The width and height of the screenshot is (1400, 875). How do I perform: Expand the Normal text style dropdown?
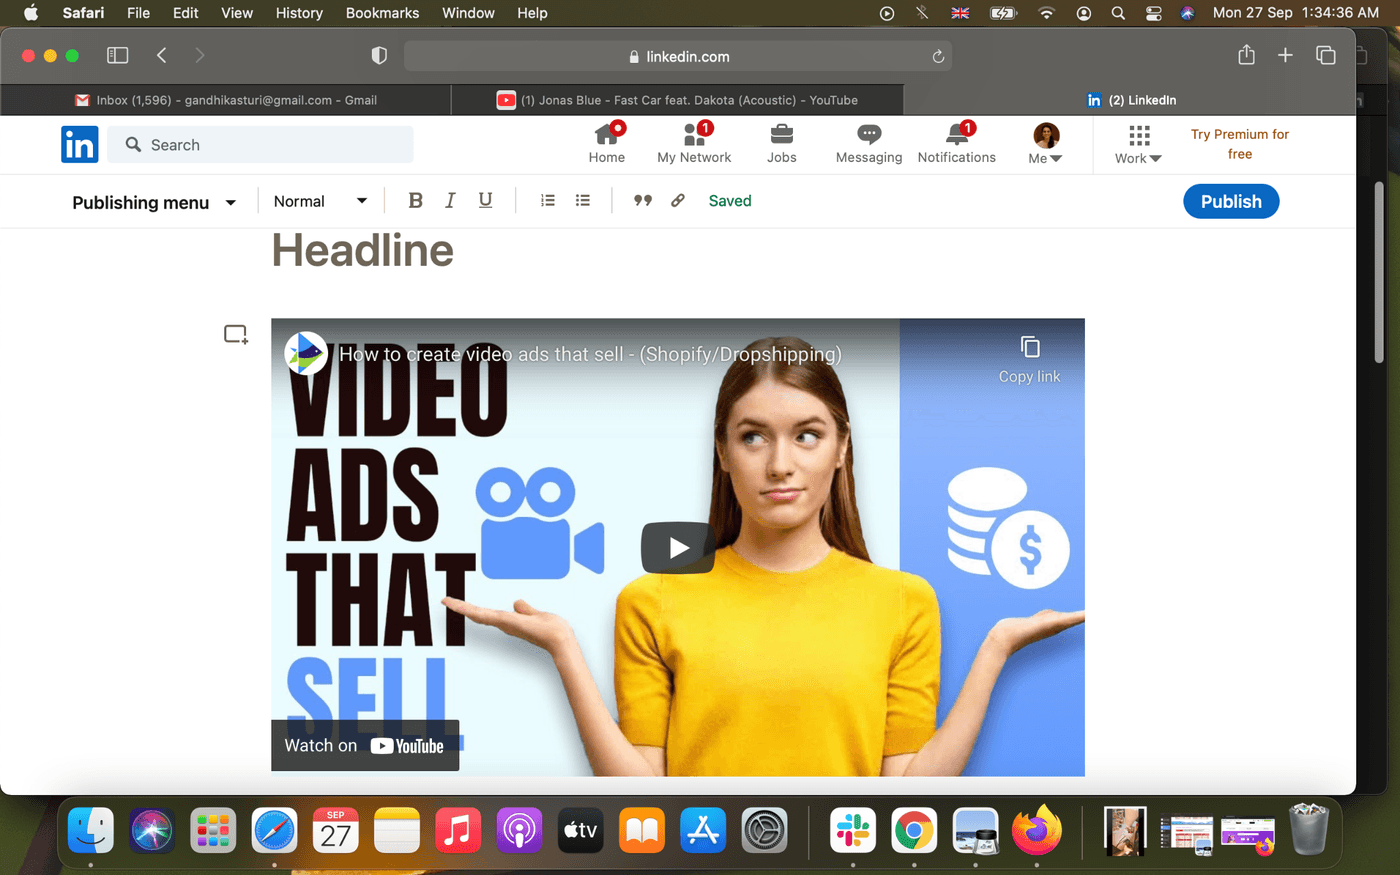(320, 200)
